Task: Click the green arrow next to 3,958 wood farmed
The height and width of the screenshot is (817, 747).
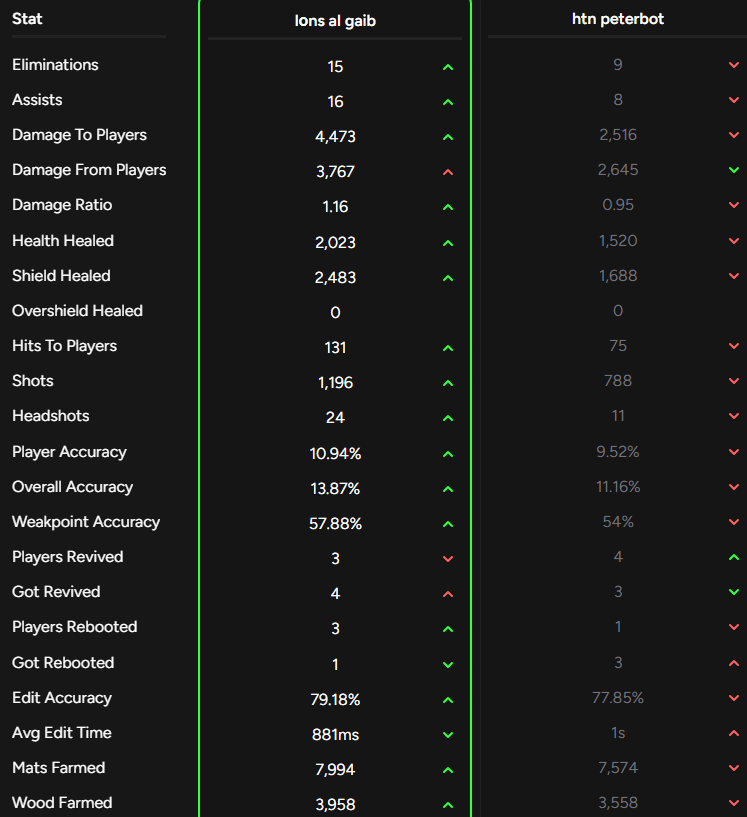Action: (447, 805)
